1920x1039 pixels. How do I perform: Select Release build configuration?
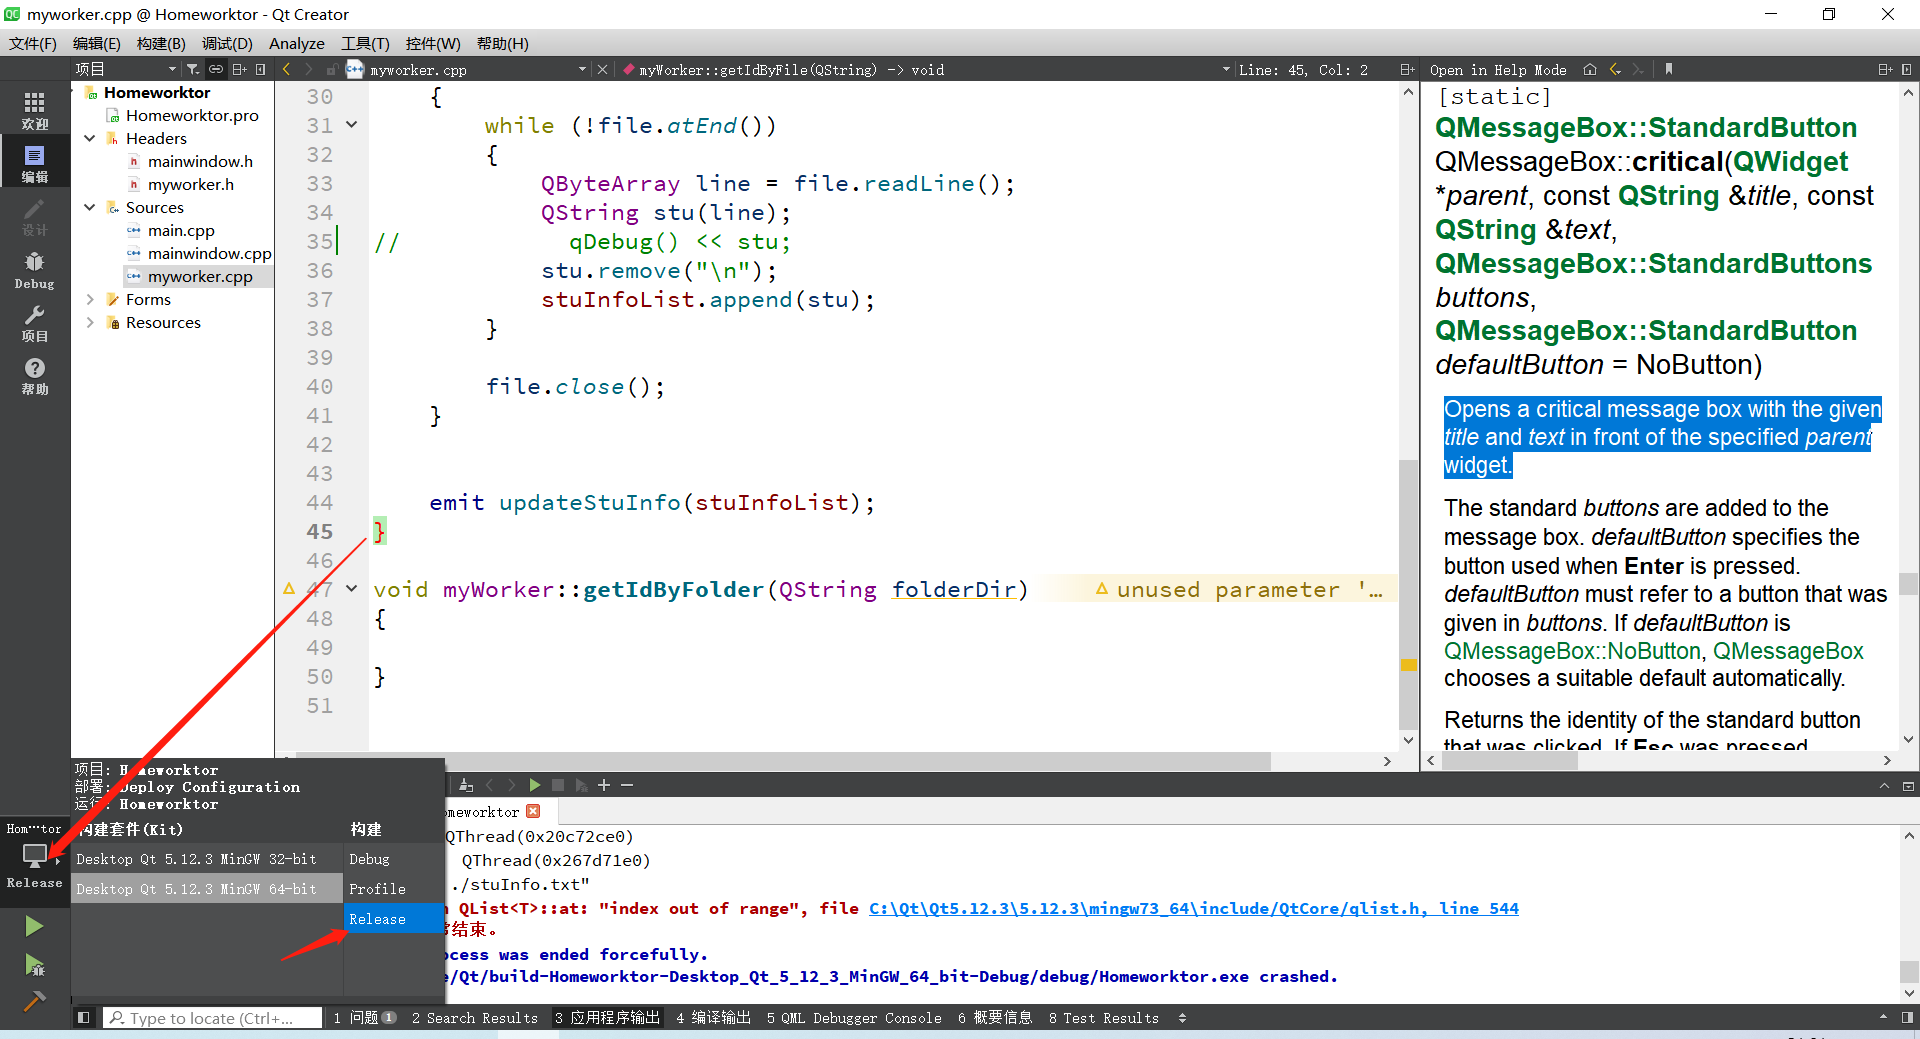pos(393,918)
